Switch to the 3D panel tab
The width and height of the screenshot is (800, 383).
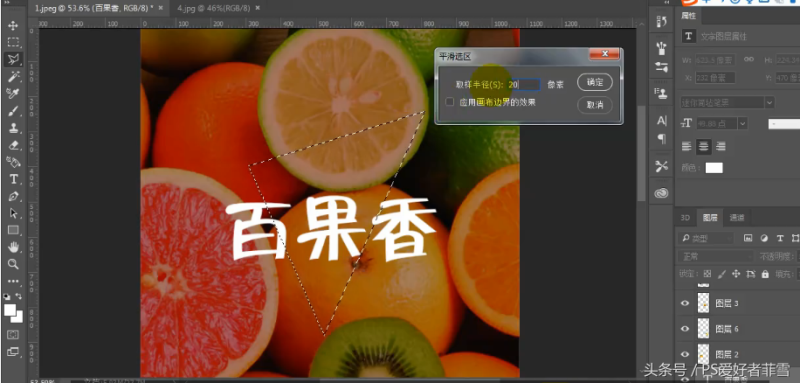click(x=685, y=218)
